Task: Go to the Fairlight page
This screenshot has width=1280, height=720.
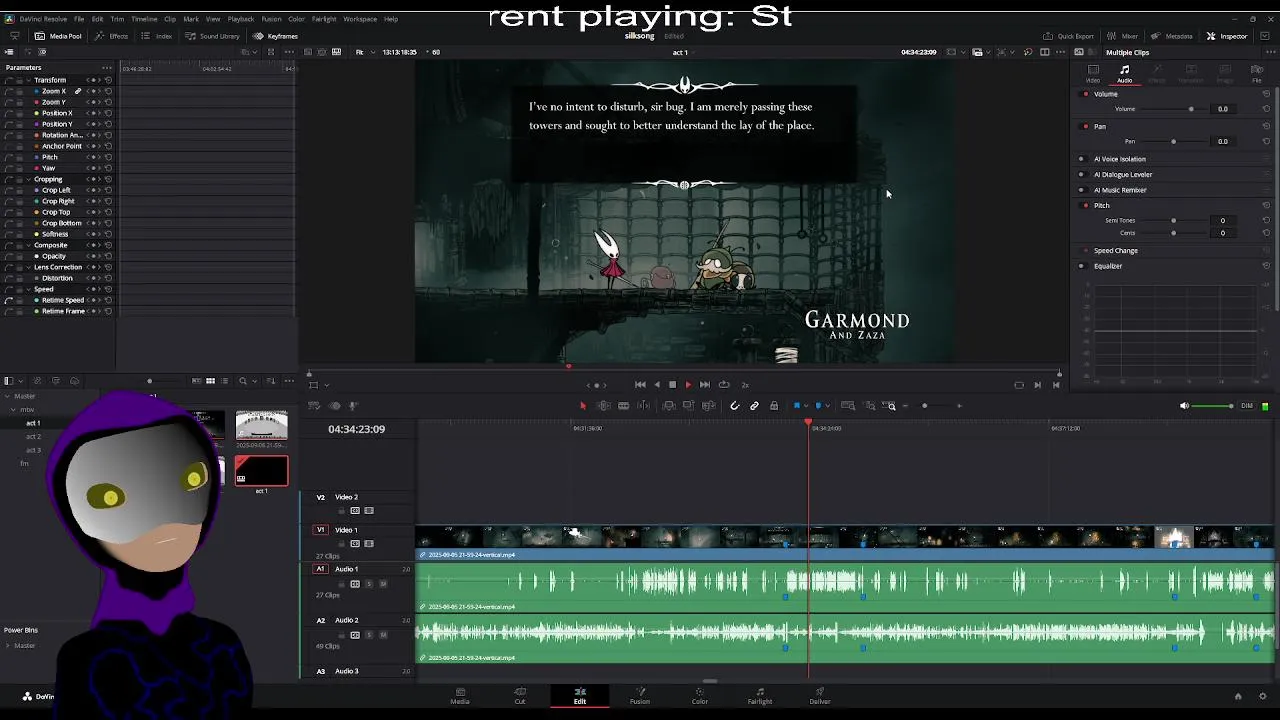Action: pyautogui.click(x=760, y=695)
